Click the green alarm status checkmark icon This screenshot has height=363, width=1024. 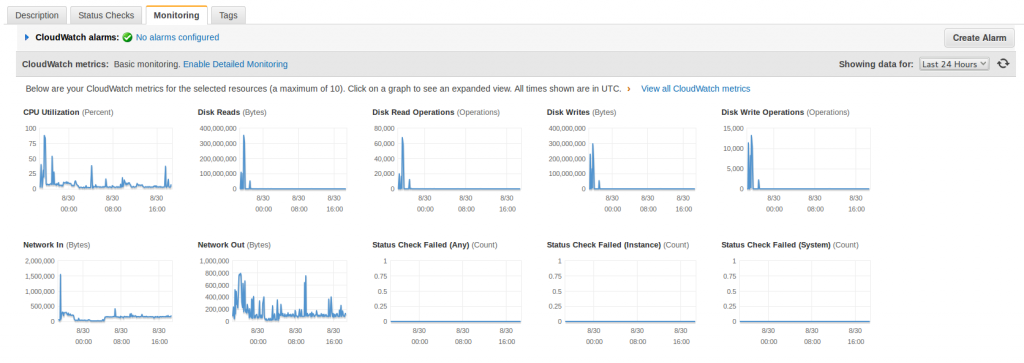point(127,38)
